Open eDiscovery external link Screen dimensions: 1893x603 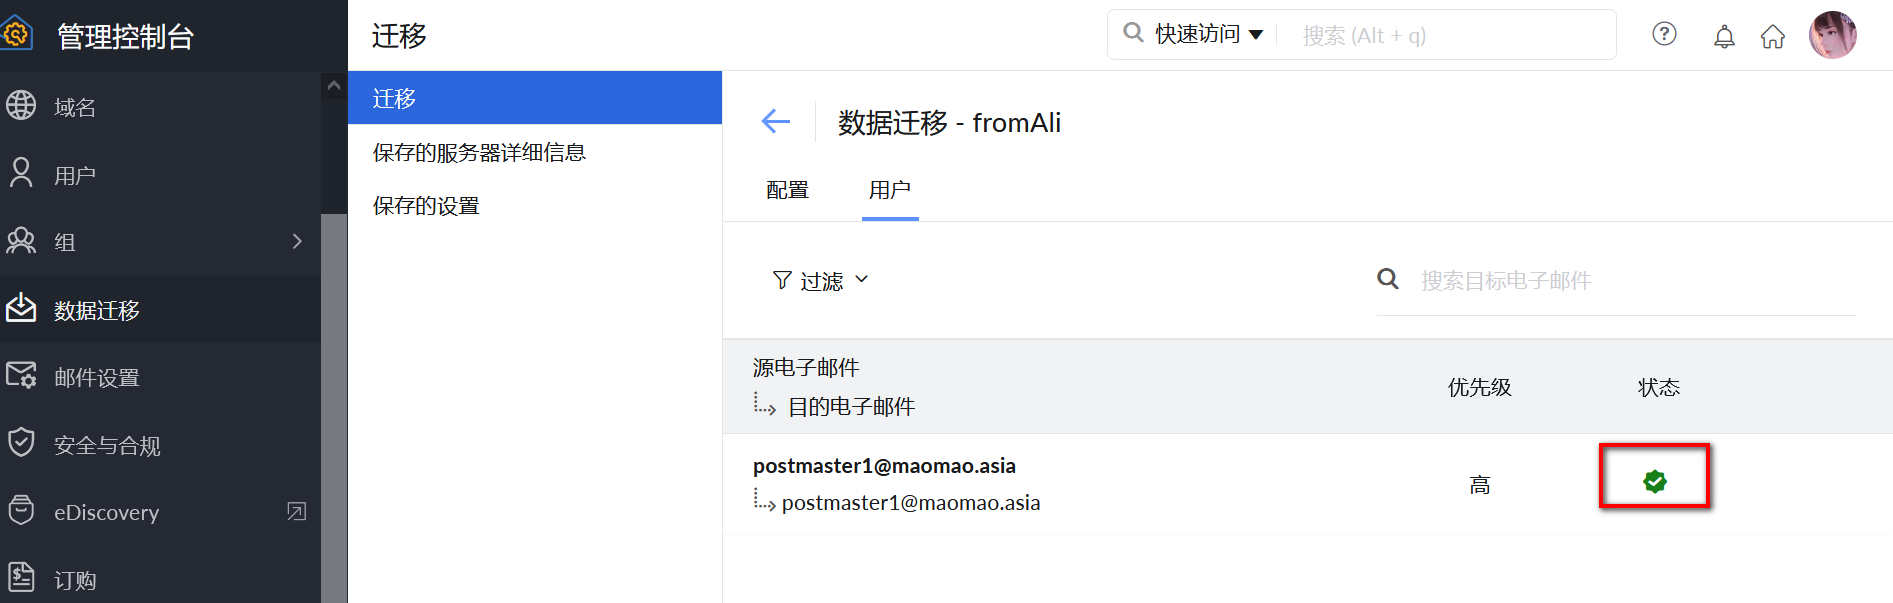point(297,512)
